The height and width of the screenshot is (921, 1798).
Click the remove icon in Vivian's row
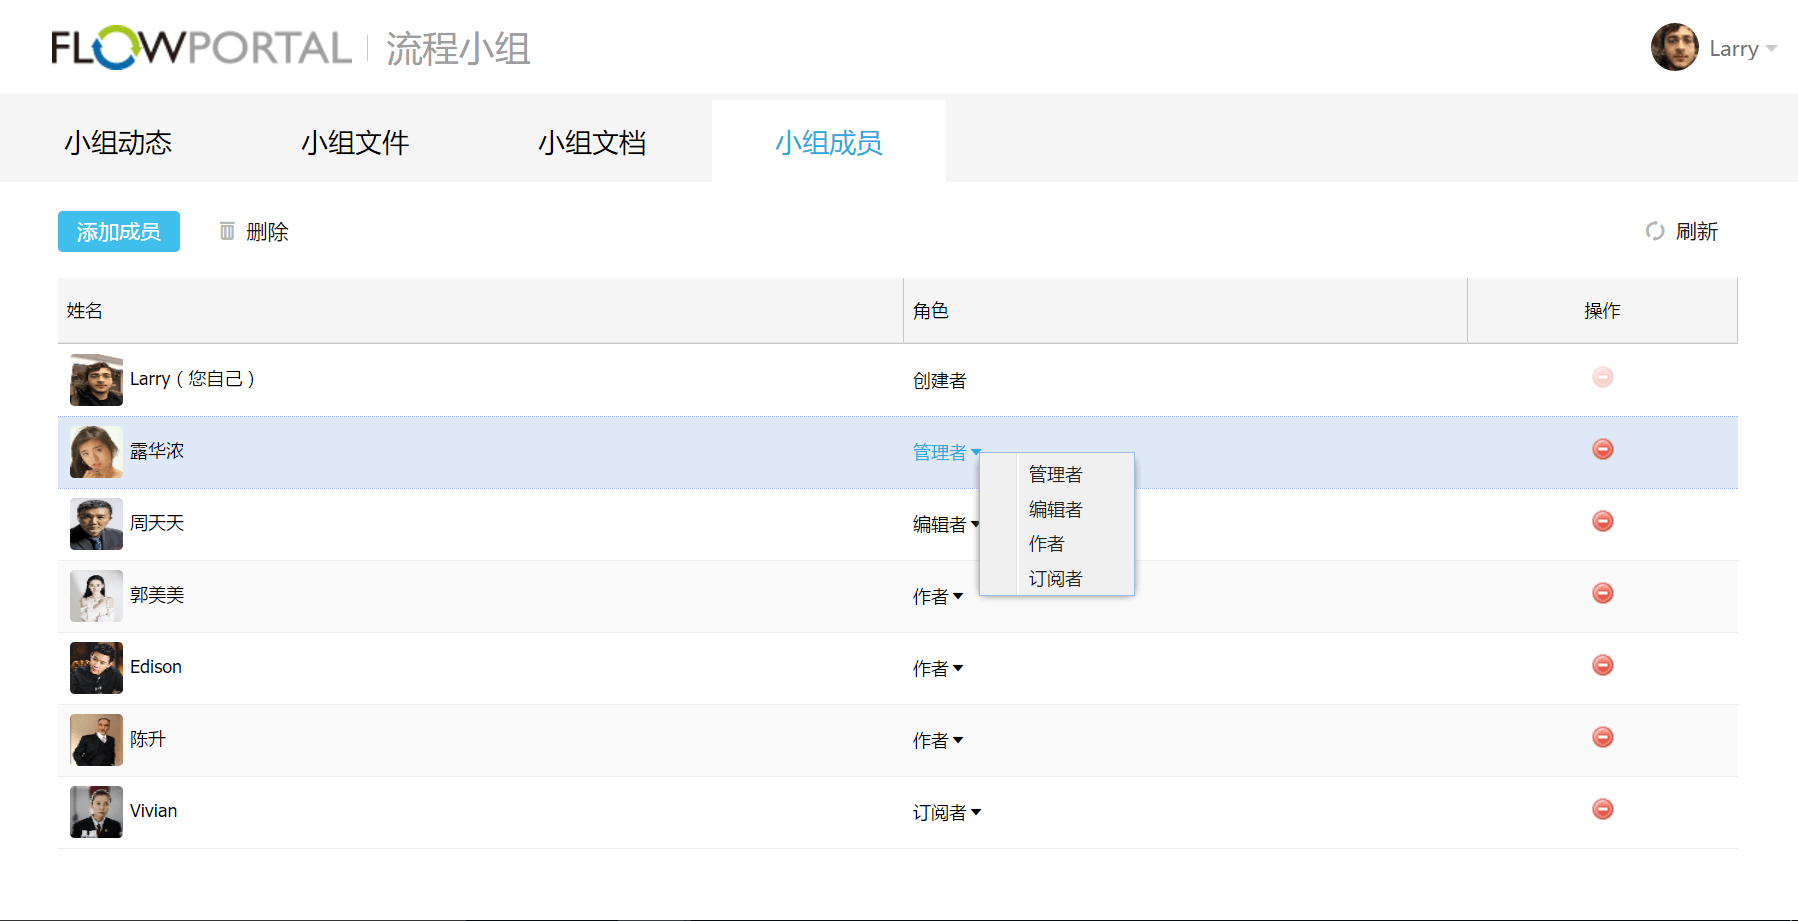[1602, 809]
